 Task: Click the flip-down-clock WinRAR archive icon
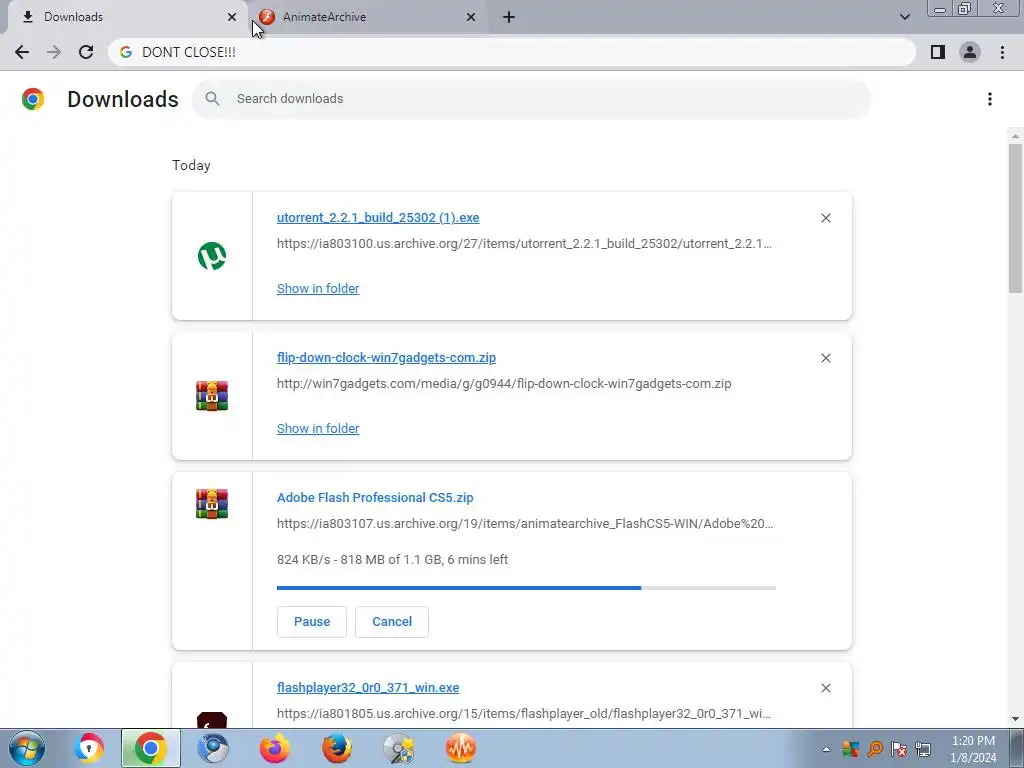(212, 396)
